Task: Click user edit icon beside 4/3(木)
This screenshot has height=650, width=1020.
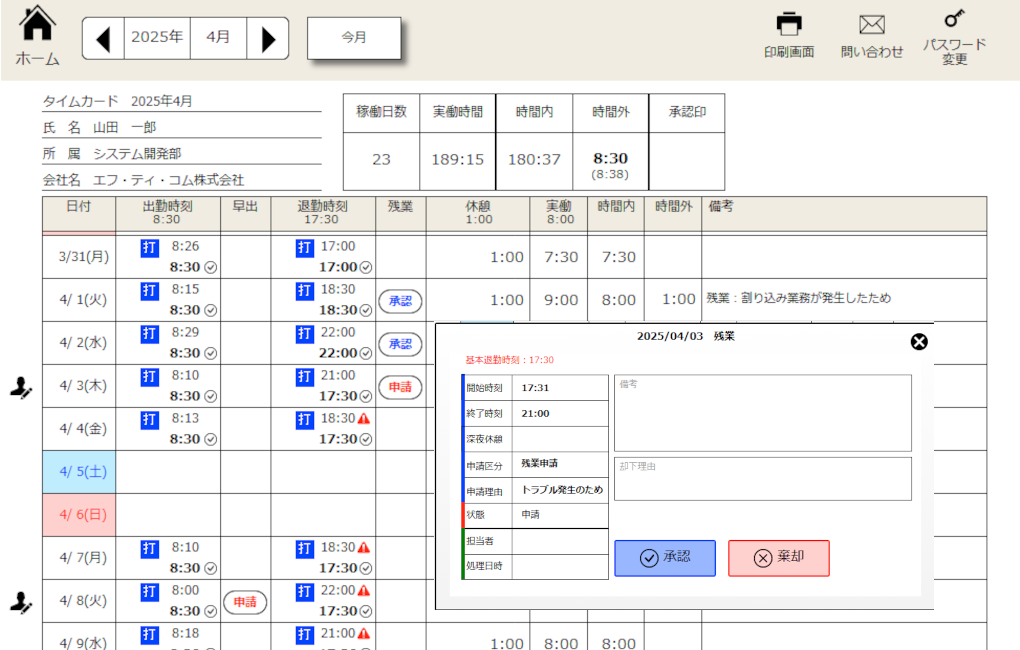Action: click(21, 388)
